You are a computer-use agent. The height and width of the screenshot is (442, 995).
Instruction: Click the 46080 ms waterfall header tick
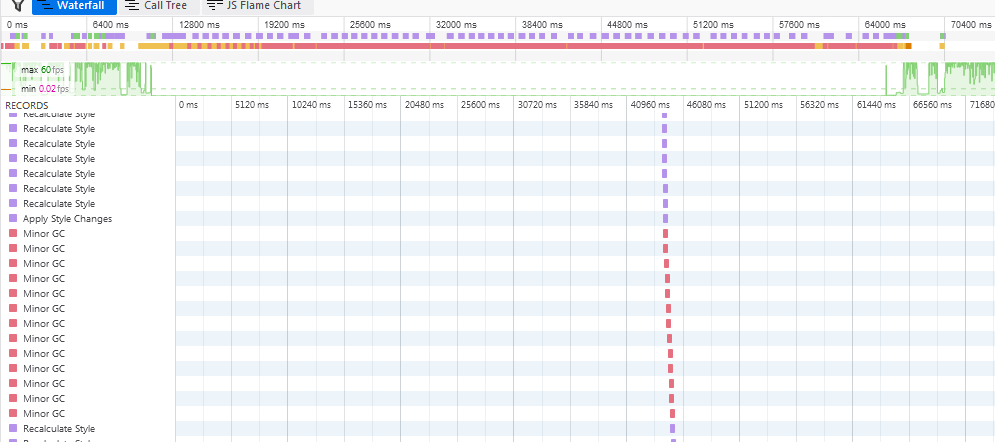click(703, 105)
